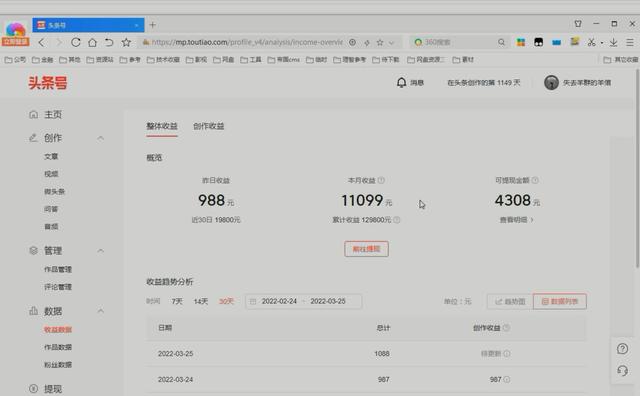The image size is (640, 396).
Task: Click the 头条号 logo
Action: tap(48, 83)
